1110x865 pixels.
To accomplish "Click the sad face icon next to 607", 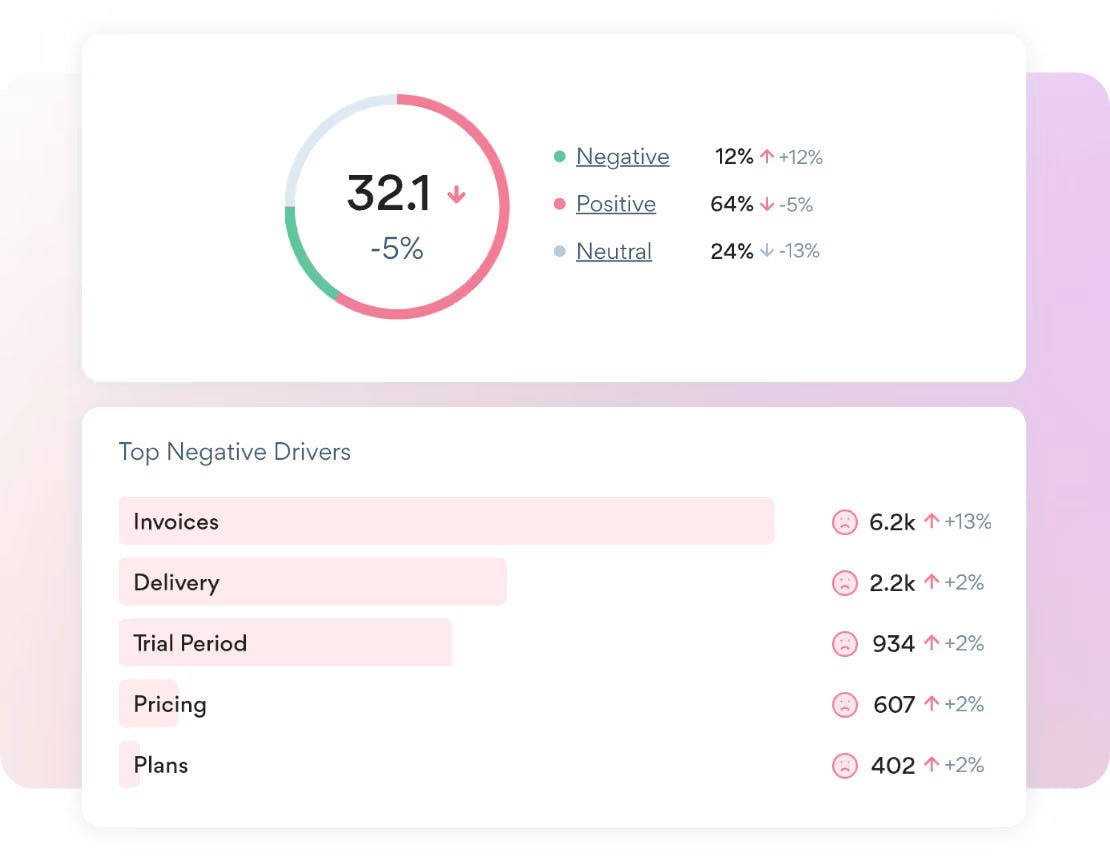I will coord(845,705).
